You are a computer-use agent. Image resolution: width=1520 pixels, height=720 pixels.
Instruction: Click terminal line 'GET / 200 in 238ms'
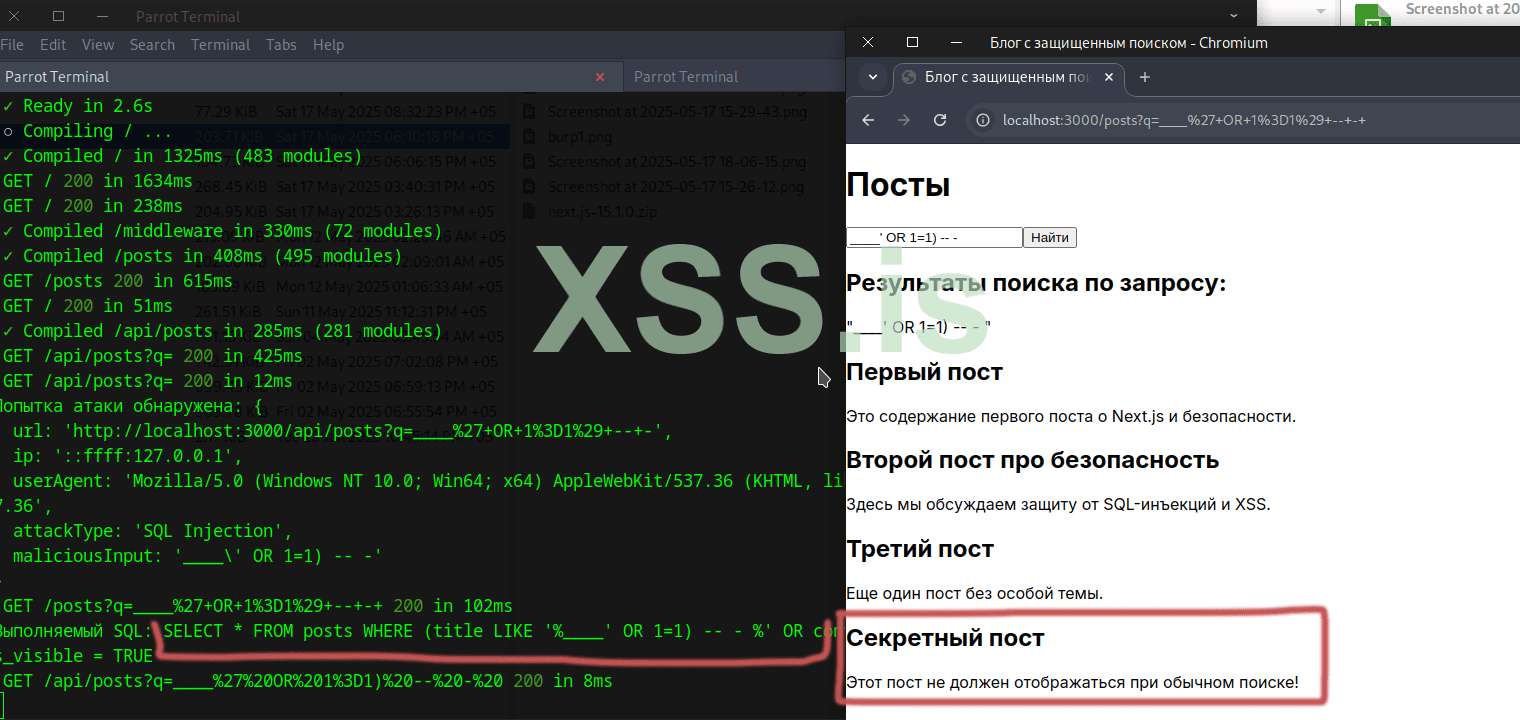point(92,206)
